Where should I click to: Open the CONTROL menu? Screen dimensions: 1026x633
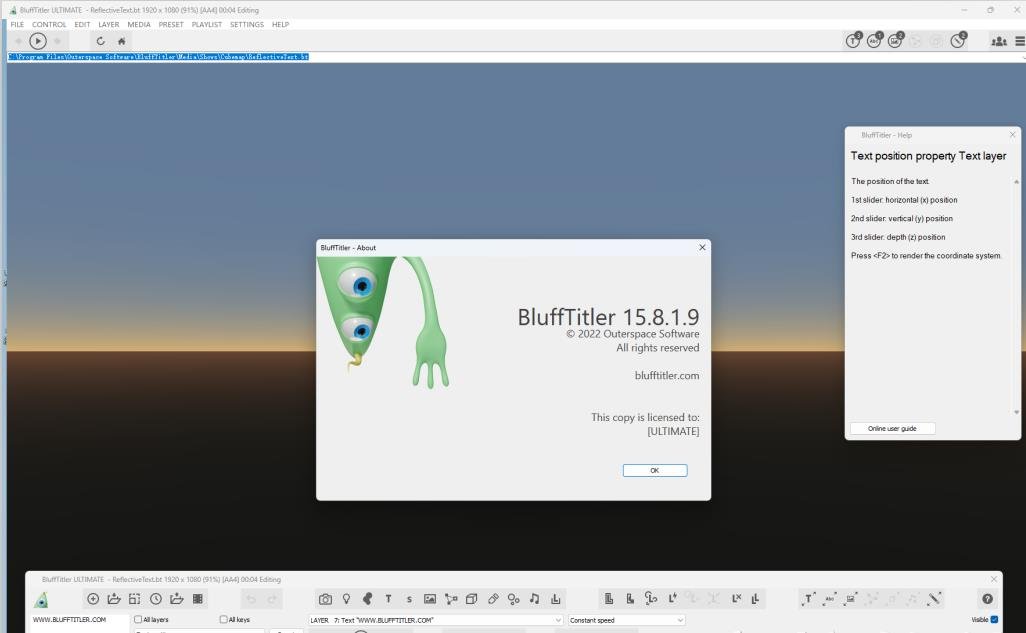click(x=49, y=24)
